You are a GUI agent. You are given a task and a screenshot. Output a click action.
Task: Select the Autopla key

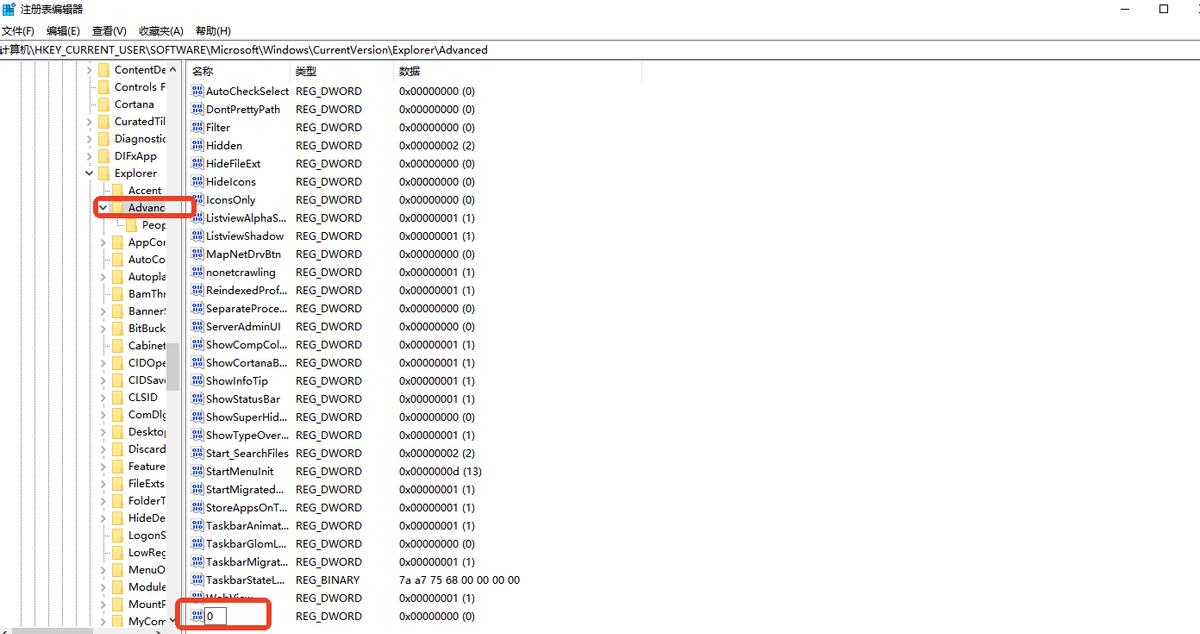[147, 276]
